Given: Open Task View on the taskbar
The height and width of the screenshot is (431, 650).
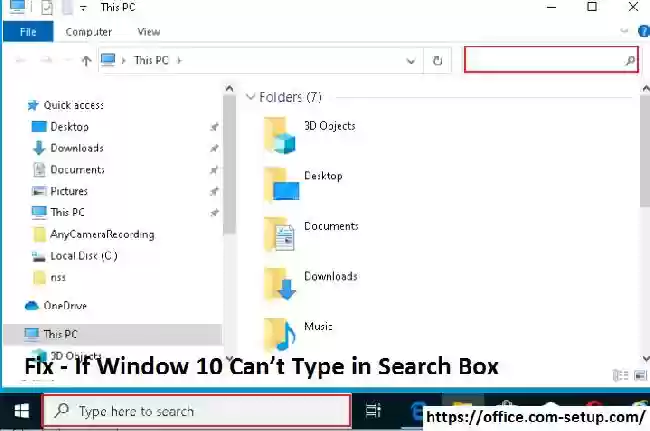Looking at the screenshot, I should 373,411.
